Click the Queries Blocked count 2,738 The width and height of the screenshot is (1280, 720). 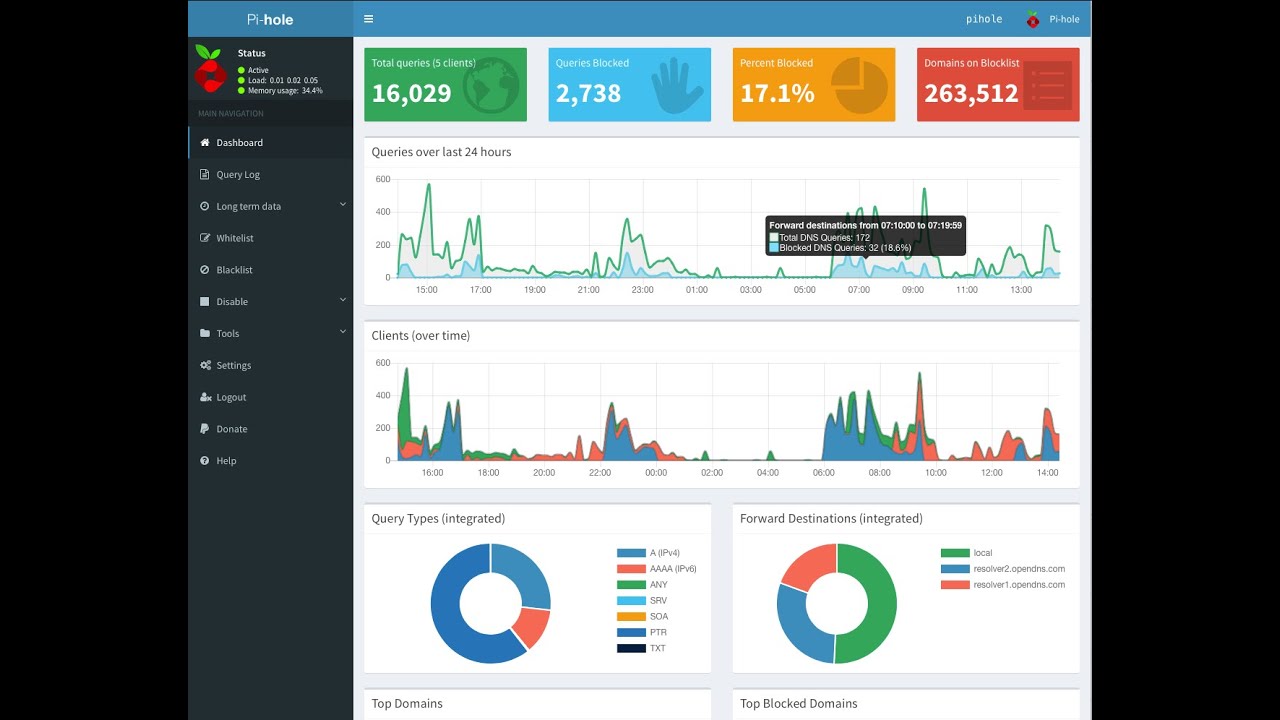pos(589,94)
